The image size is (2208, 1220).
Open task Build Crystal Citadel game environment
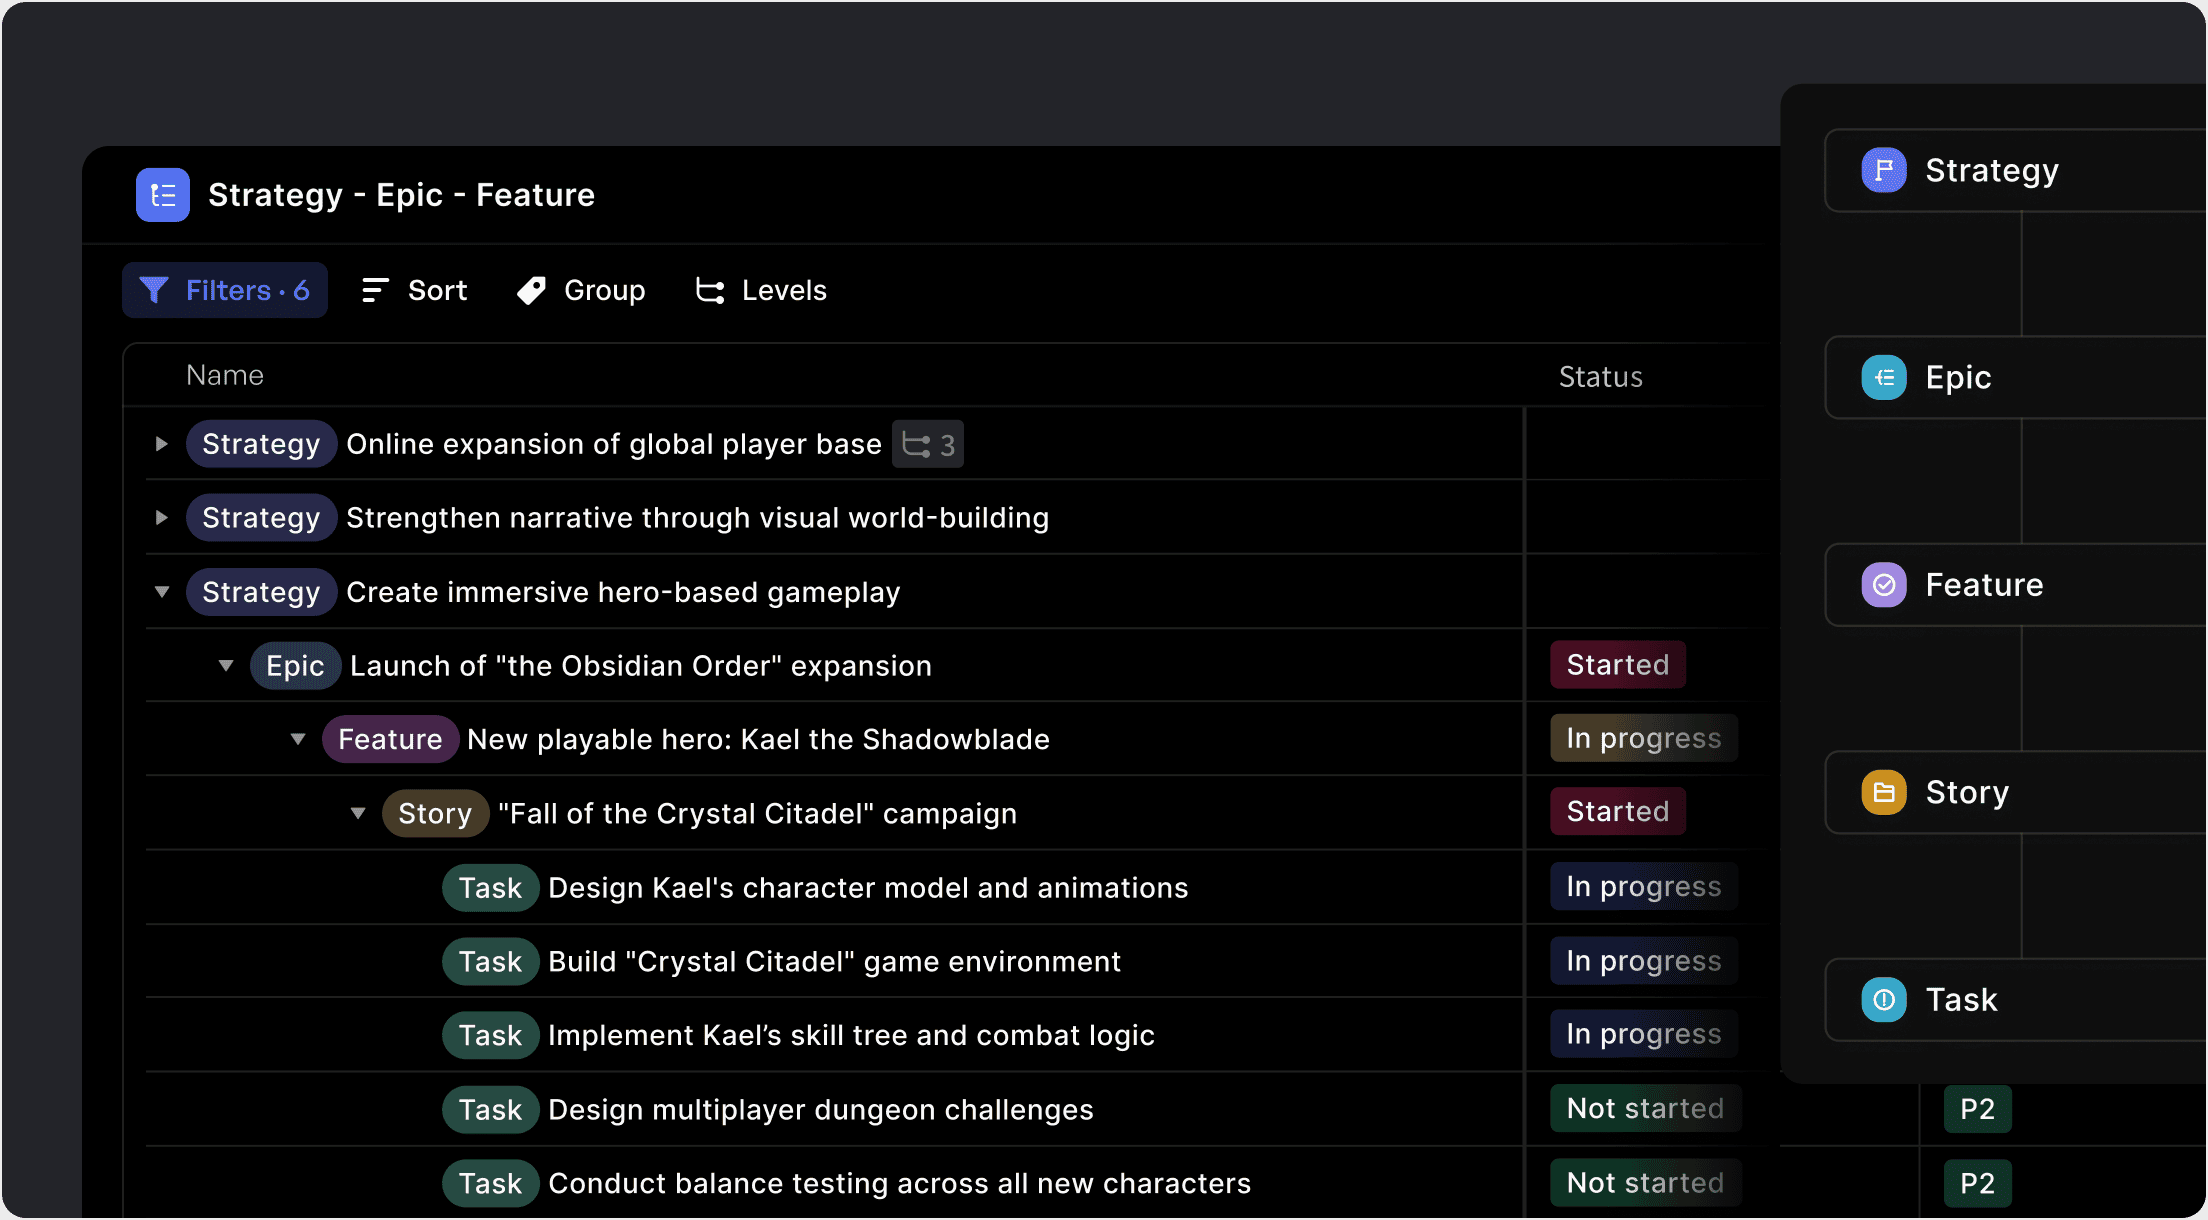click(834, 962)
